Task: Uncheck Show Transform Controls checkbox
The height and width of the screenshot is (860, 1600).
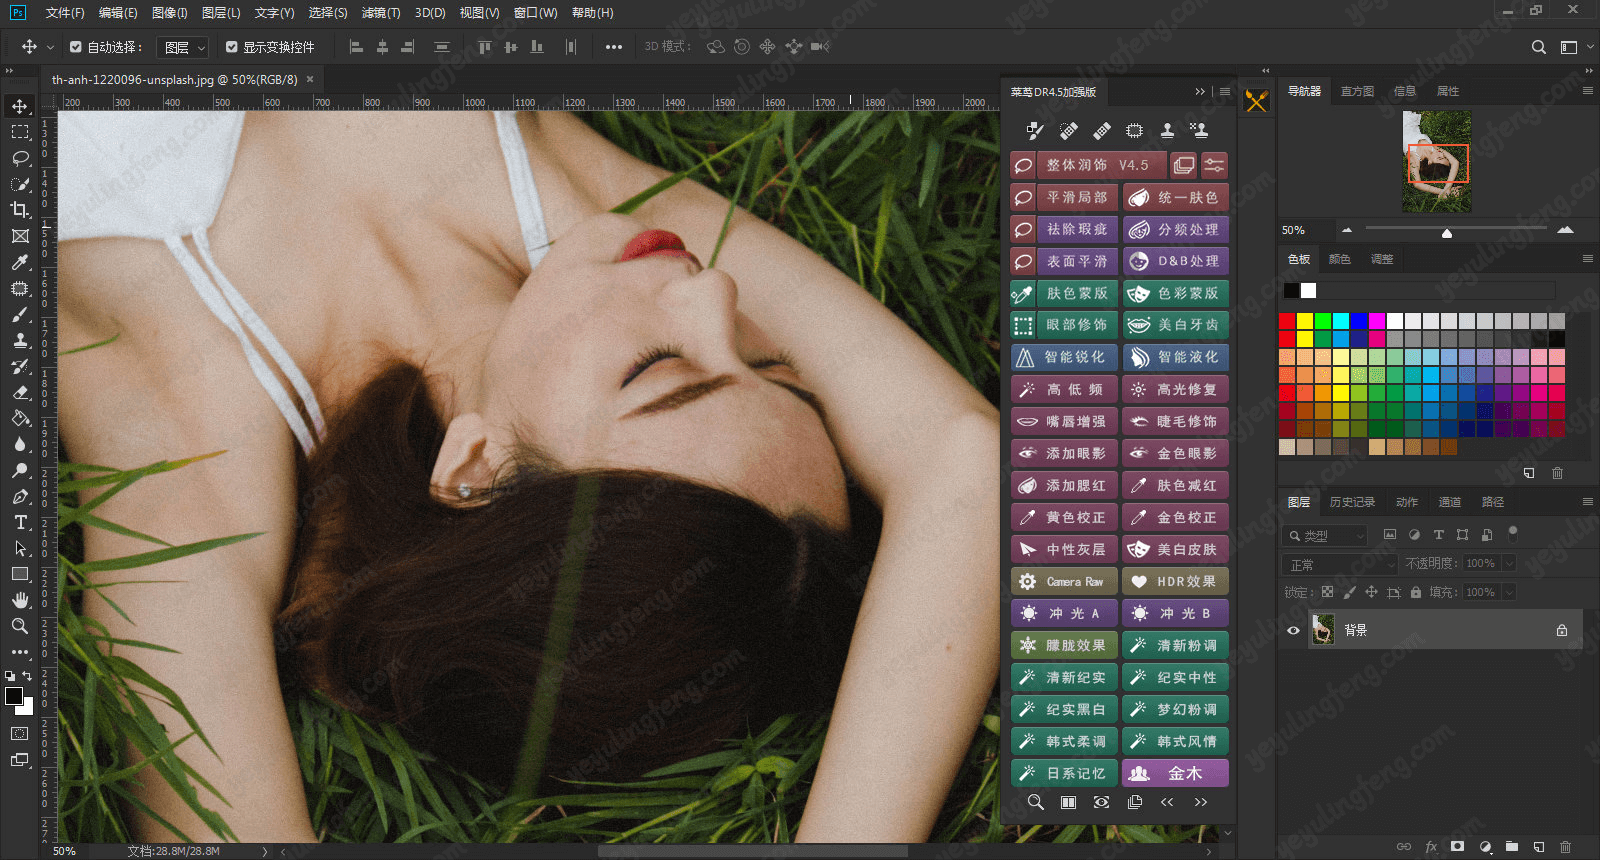Action: pyautogui.click(x=232, y=47)
